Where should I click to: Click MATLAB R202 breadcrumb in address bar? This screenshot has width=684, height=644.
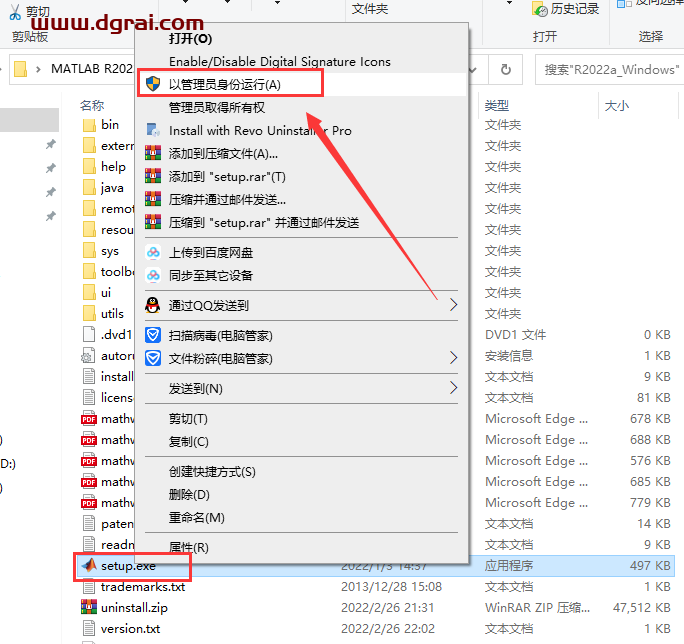pyautogui.click(x=92, y=69)
